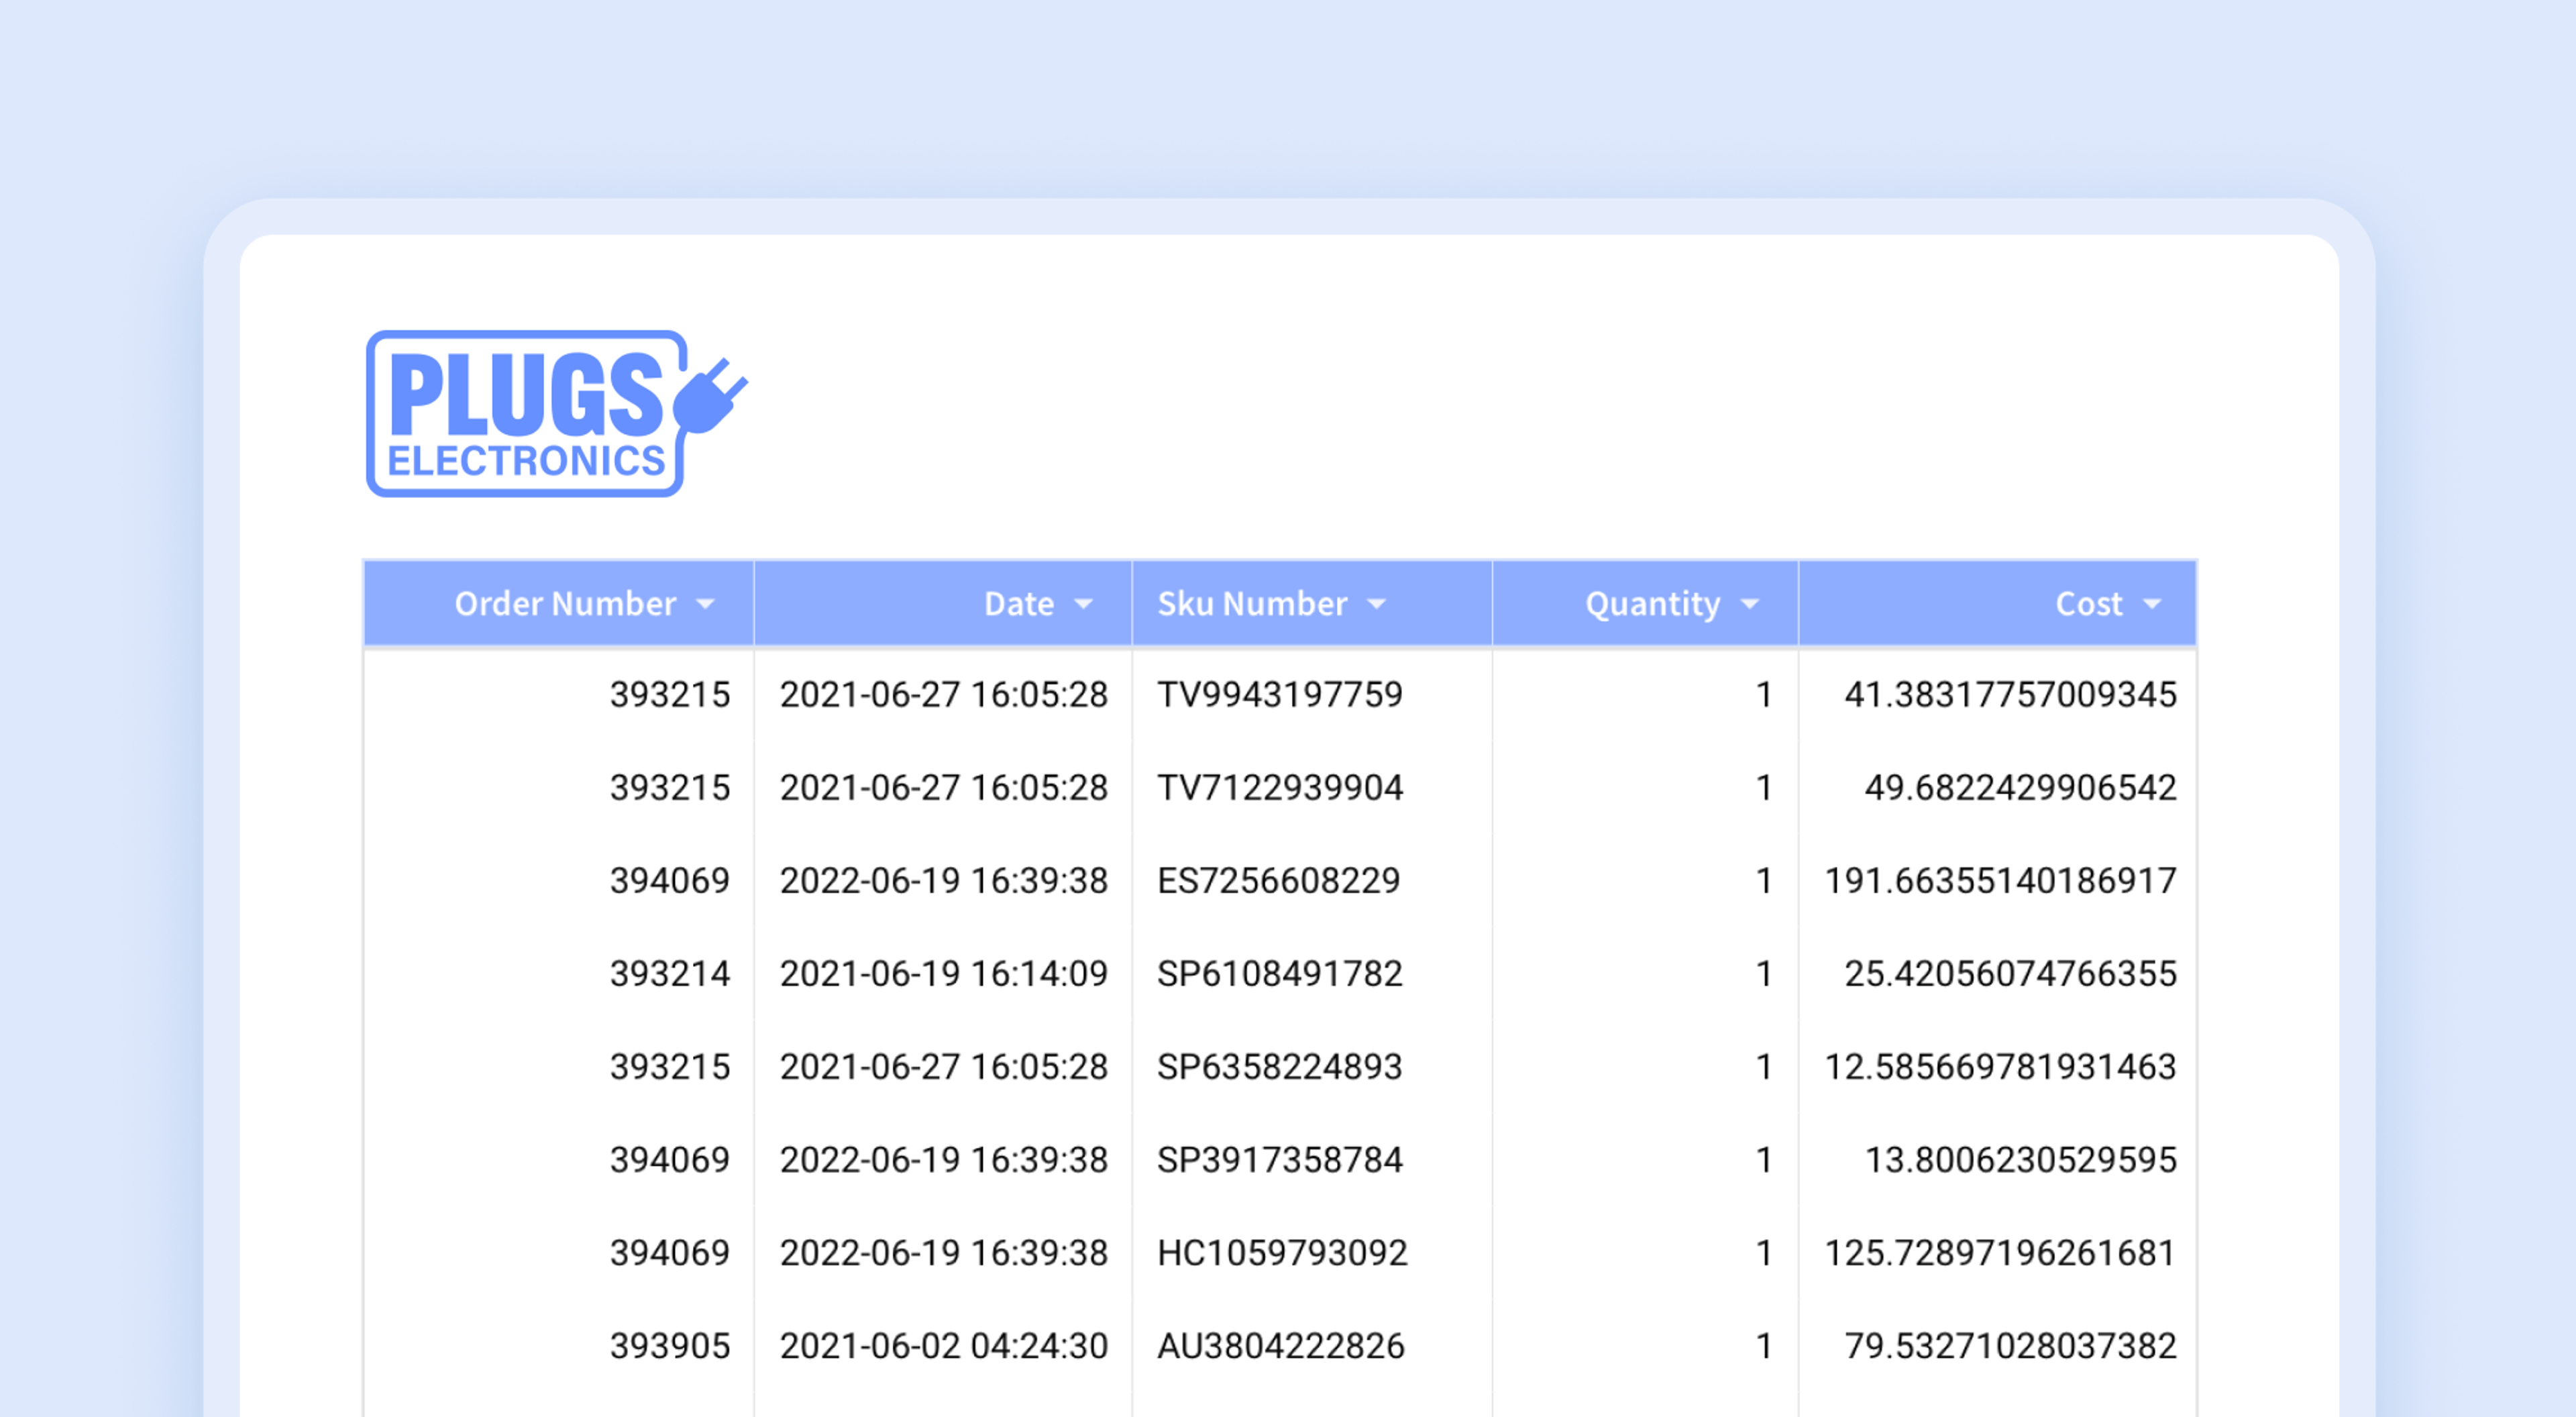The height and width of the screenshot is (1417, 2576).
Task: Click the Cost header label
Action: click(2089, 603)
